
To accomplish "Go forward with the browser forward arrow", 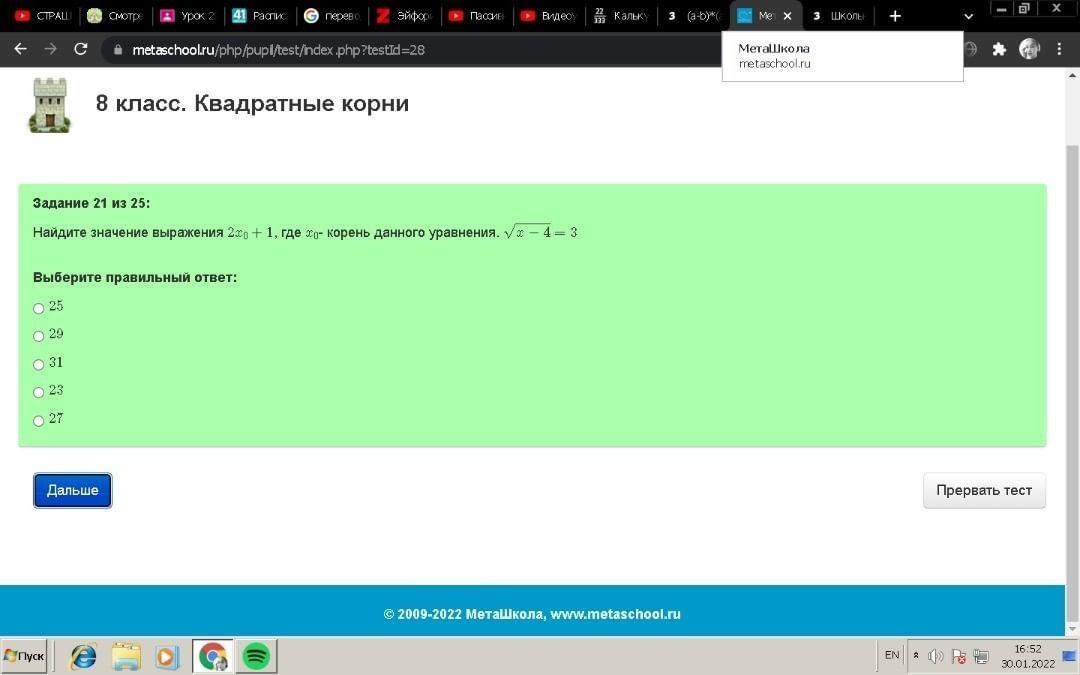I will [x=50, y=49].
